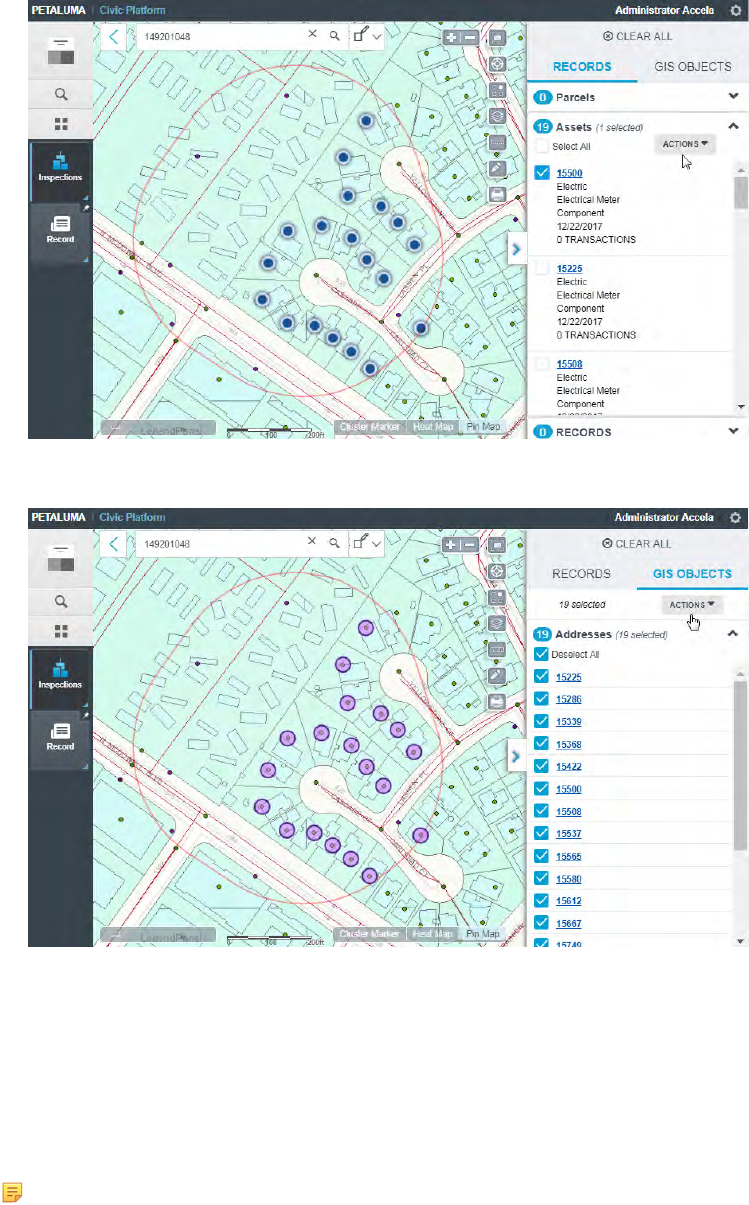Click the measure ruler tool in top screenshot

tap(496, 143)
